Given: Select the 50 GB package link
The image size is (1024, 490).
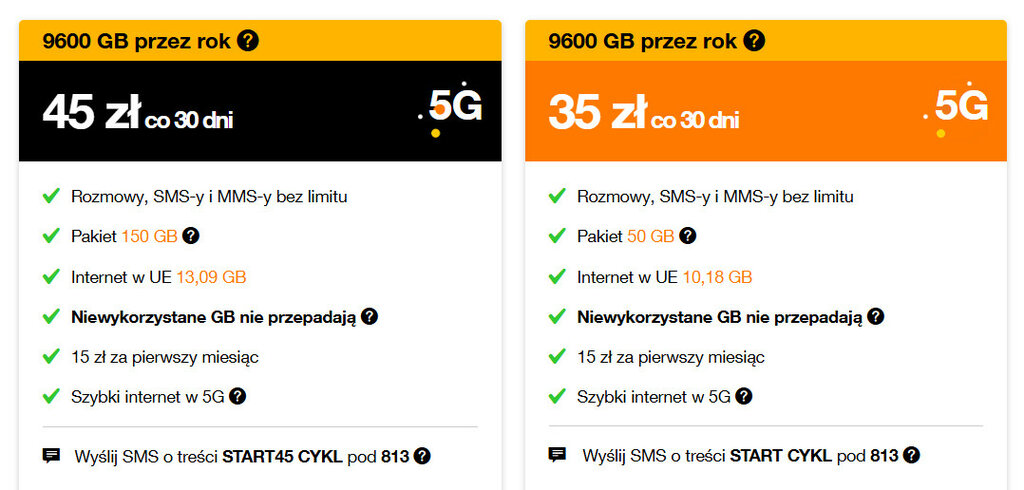Looking at the screenshot, I should click(x=650, y=237).
